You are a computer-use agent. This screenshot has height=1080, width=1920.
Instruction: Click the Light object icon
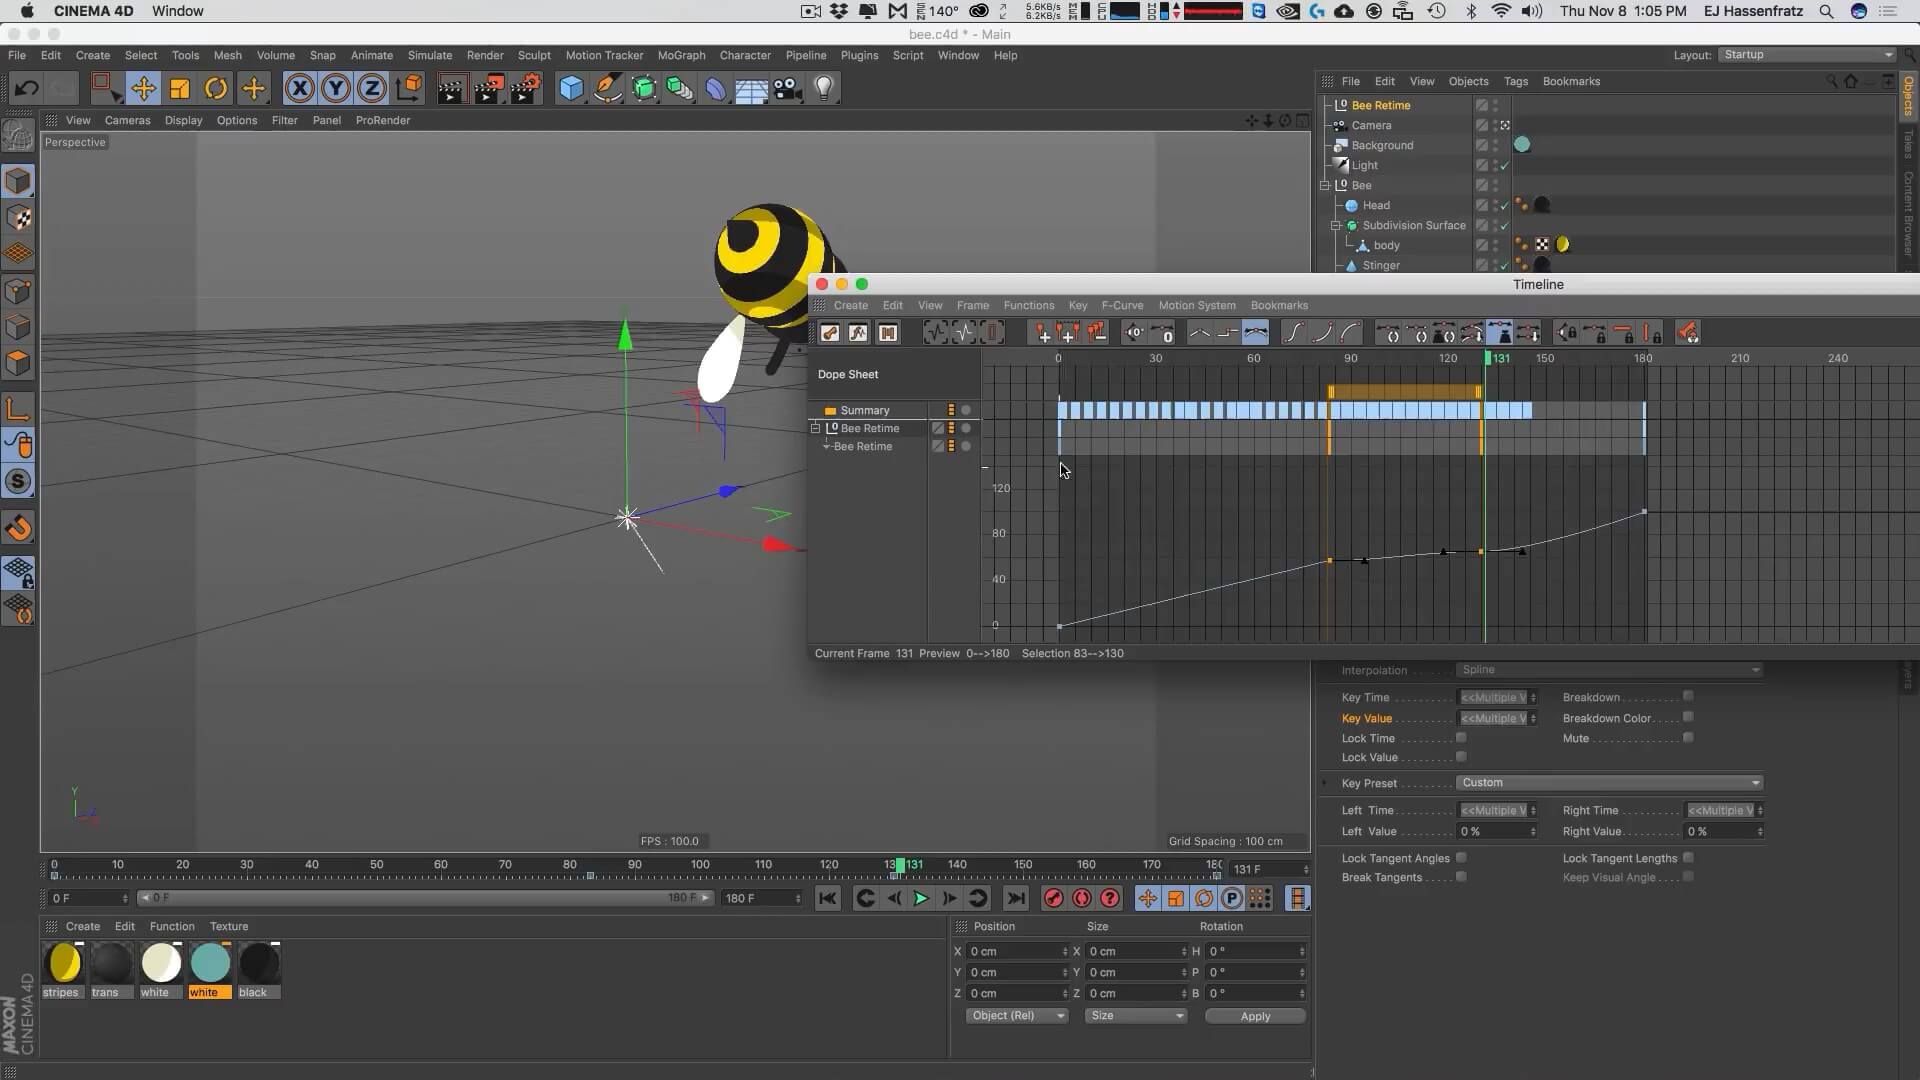tap(824, 89)
